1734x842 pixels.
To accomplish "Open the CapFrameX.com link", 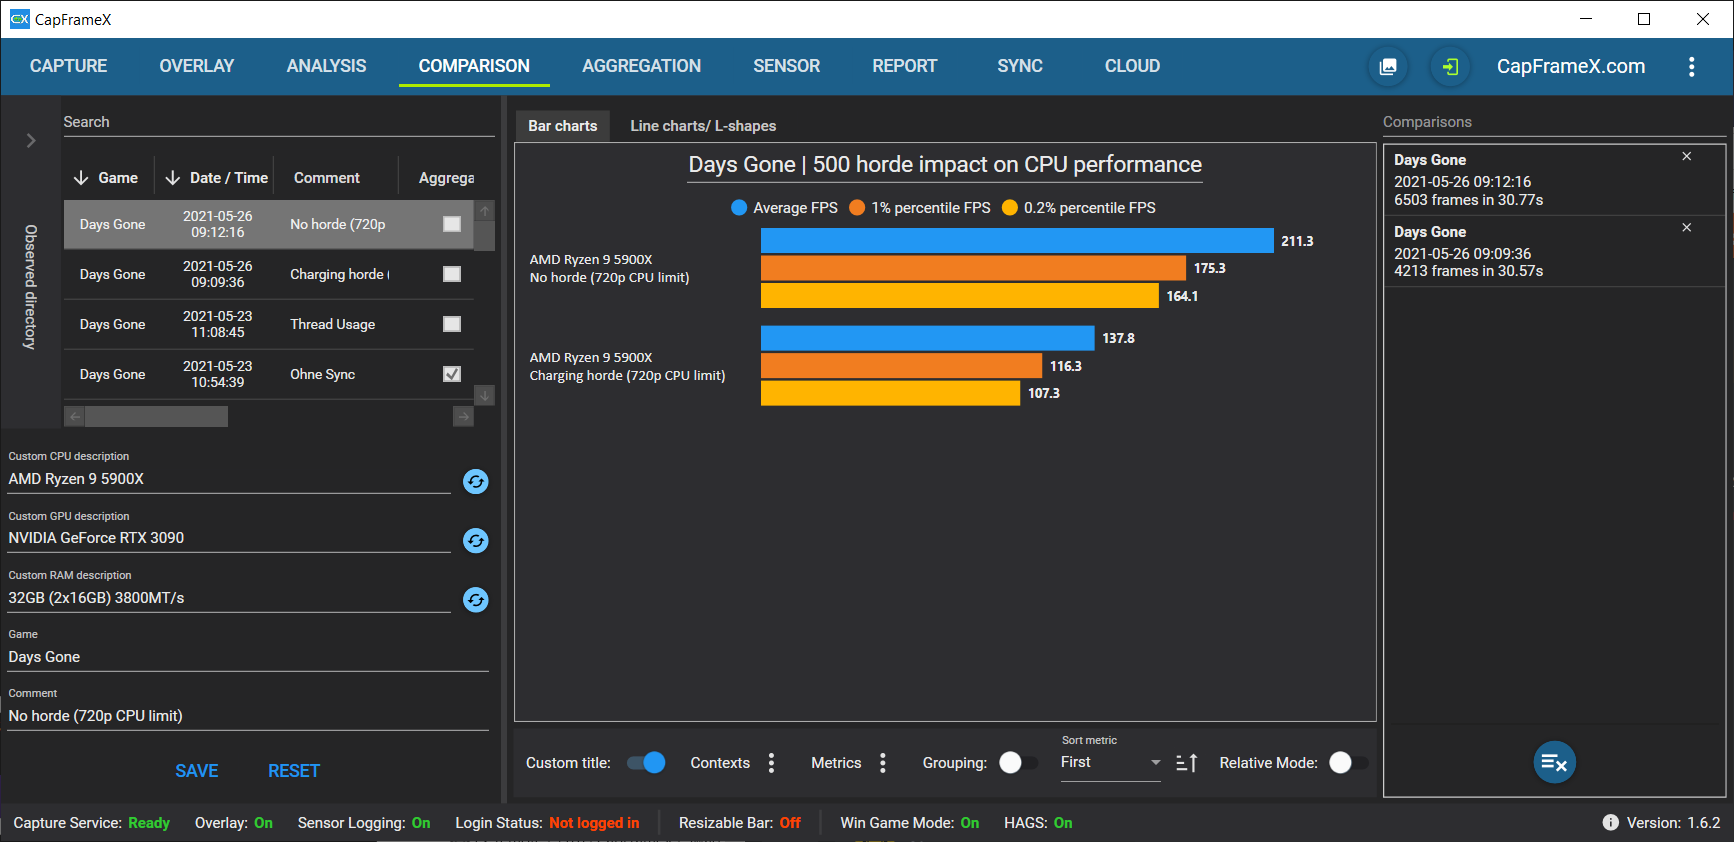I will point(1571,66).
